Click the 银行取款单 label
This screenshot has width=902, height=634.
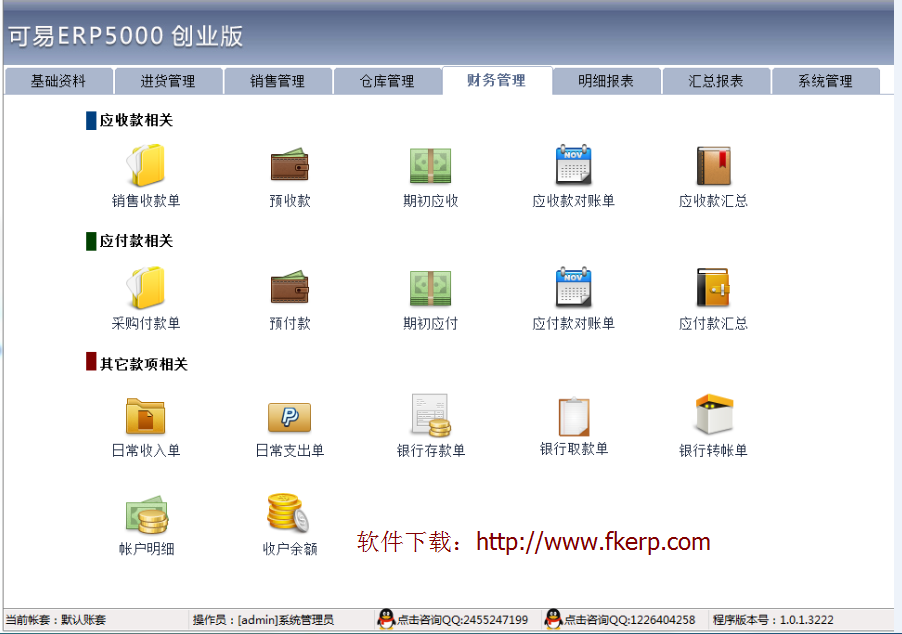[574, 449]
